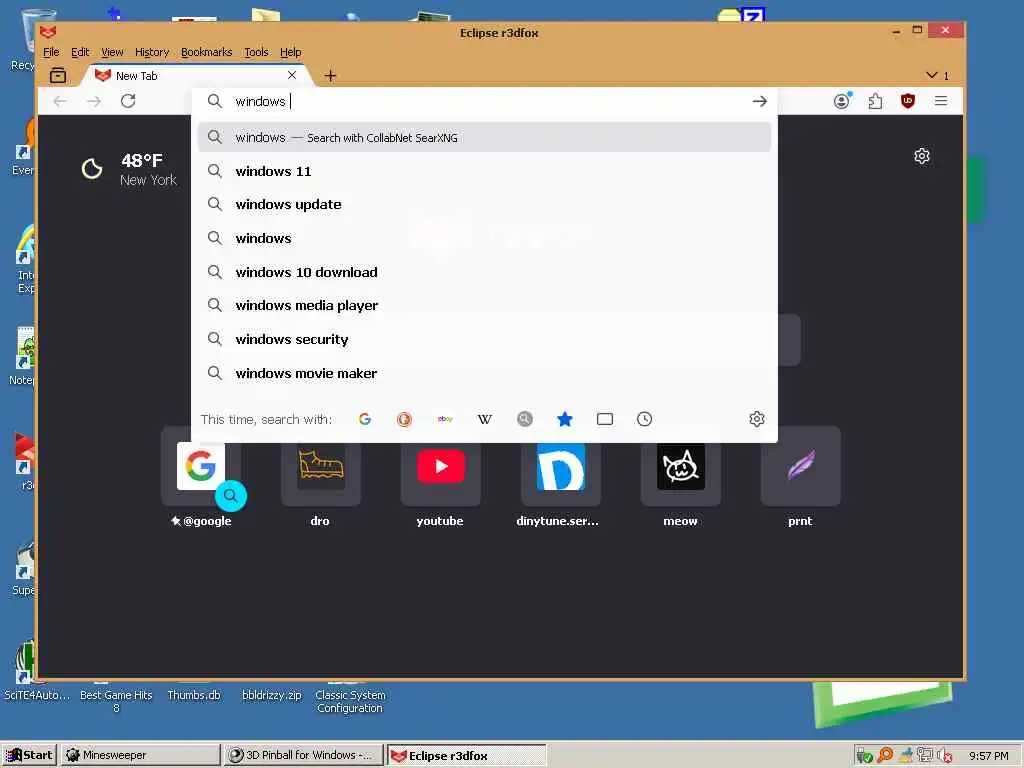Viewport: 1024px width, 768px height.
Task: Search this time with Google
Action: 364,419
